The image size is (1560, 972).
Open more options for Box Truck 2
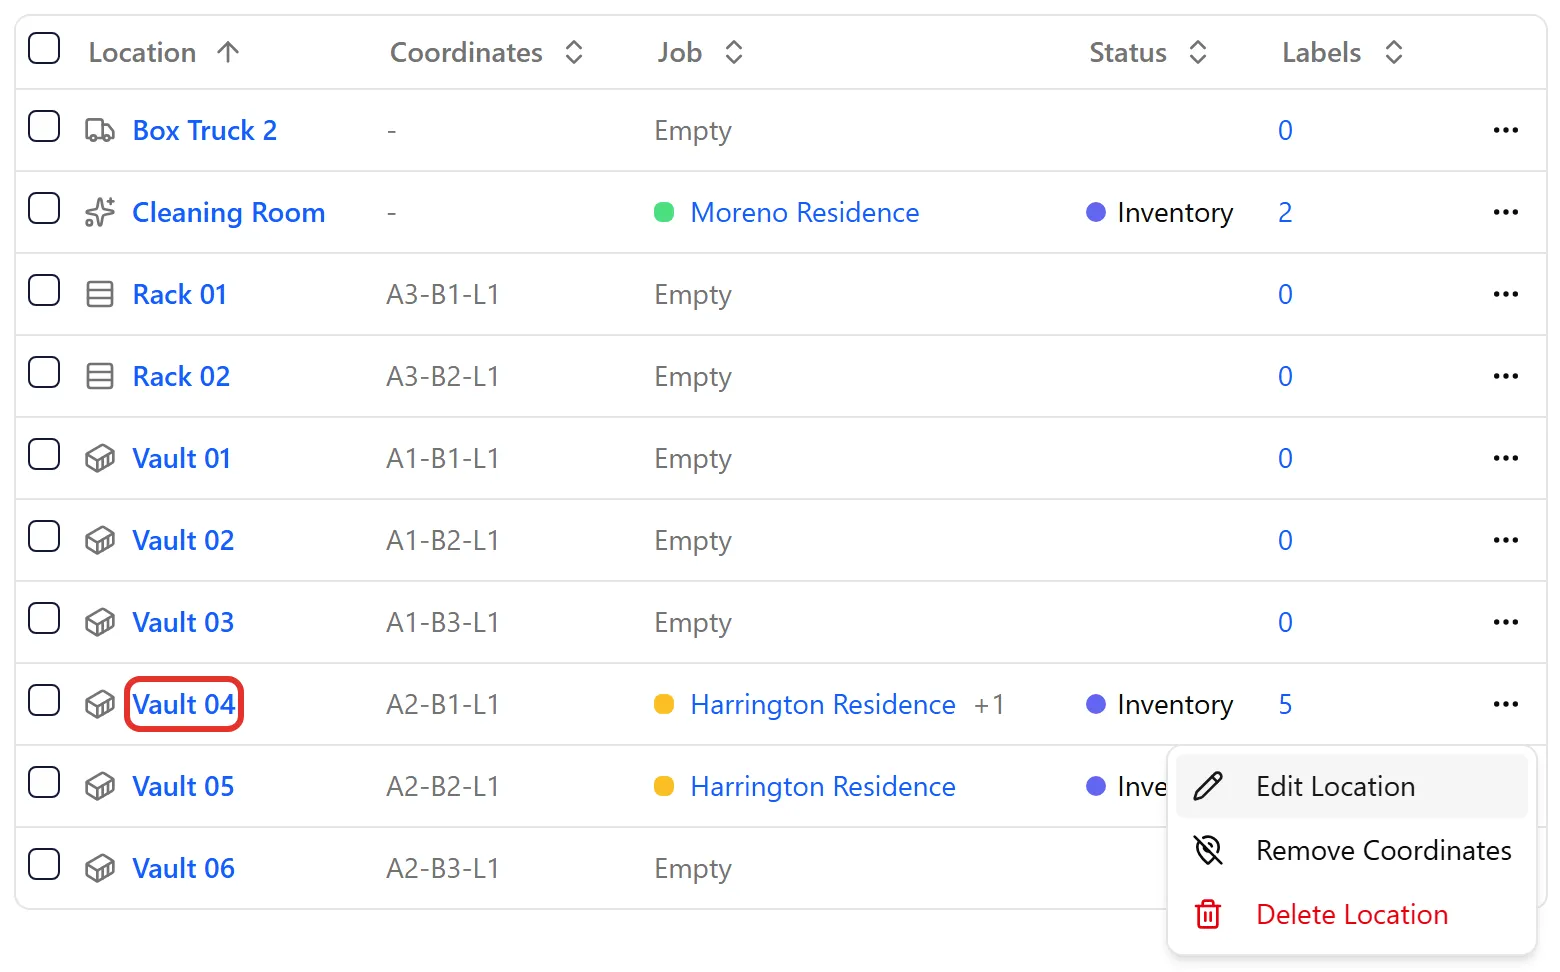[x=1505, y=130]
